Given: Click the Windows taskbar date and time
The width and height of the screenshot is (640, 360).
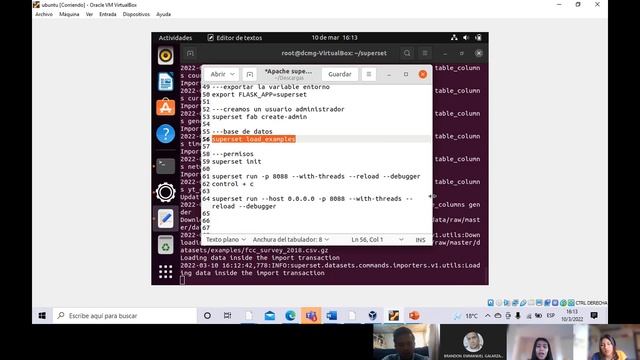Looking at the screenshot, I should click(x=572, y=316).
